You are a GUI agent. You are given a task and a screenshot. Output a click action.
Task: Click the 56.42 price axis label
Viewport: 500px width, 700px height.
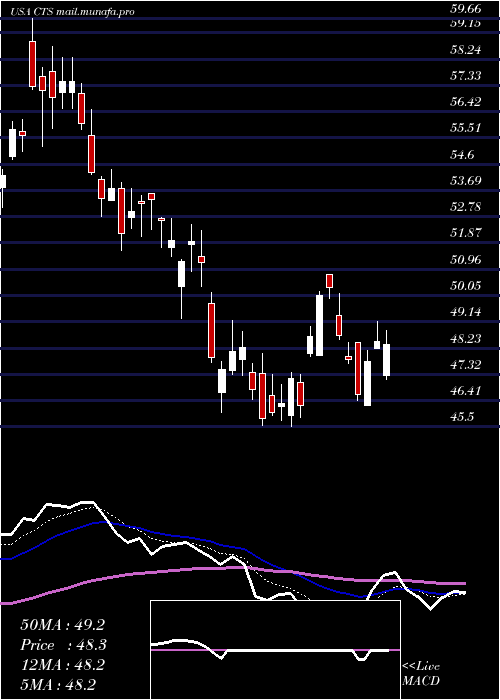tap(466, 102)
